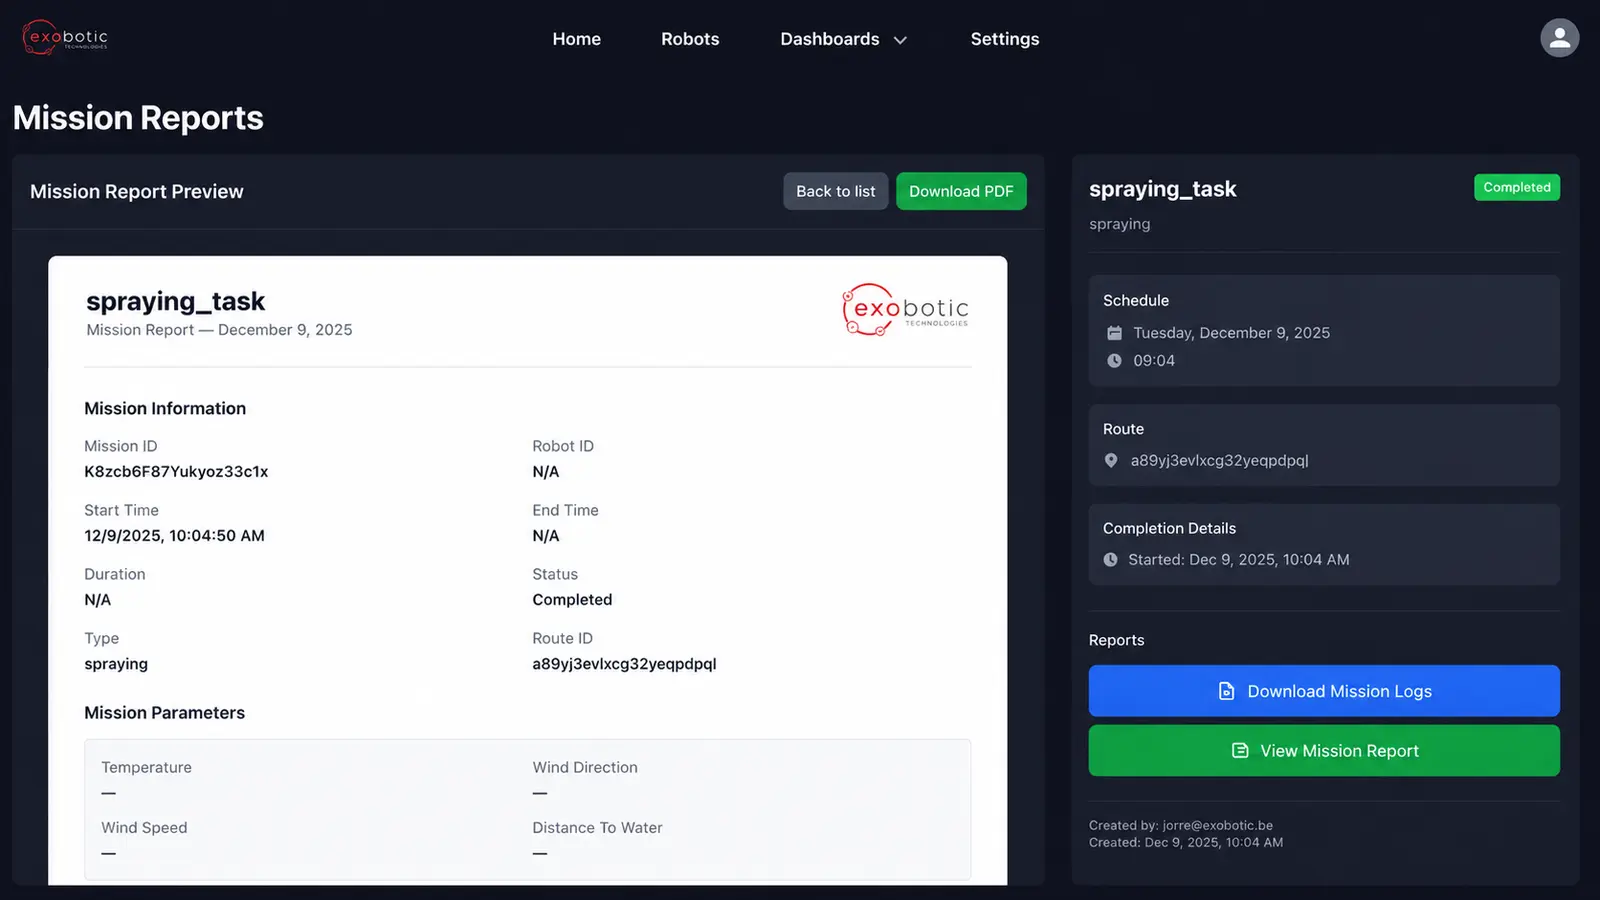1600x900 pixels.
Task: Click the document icon in Download Mission Logs
Action: pos(1226,691)
